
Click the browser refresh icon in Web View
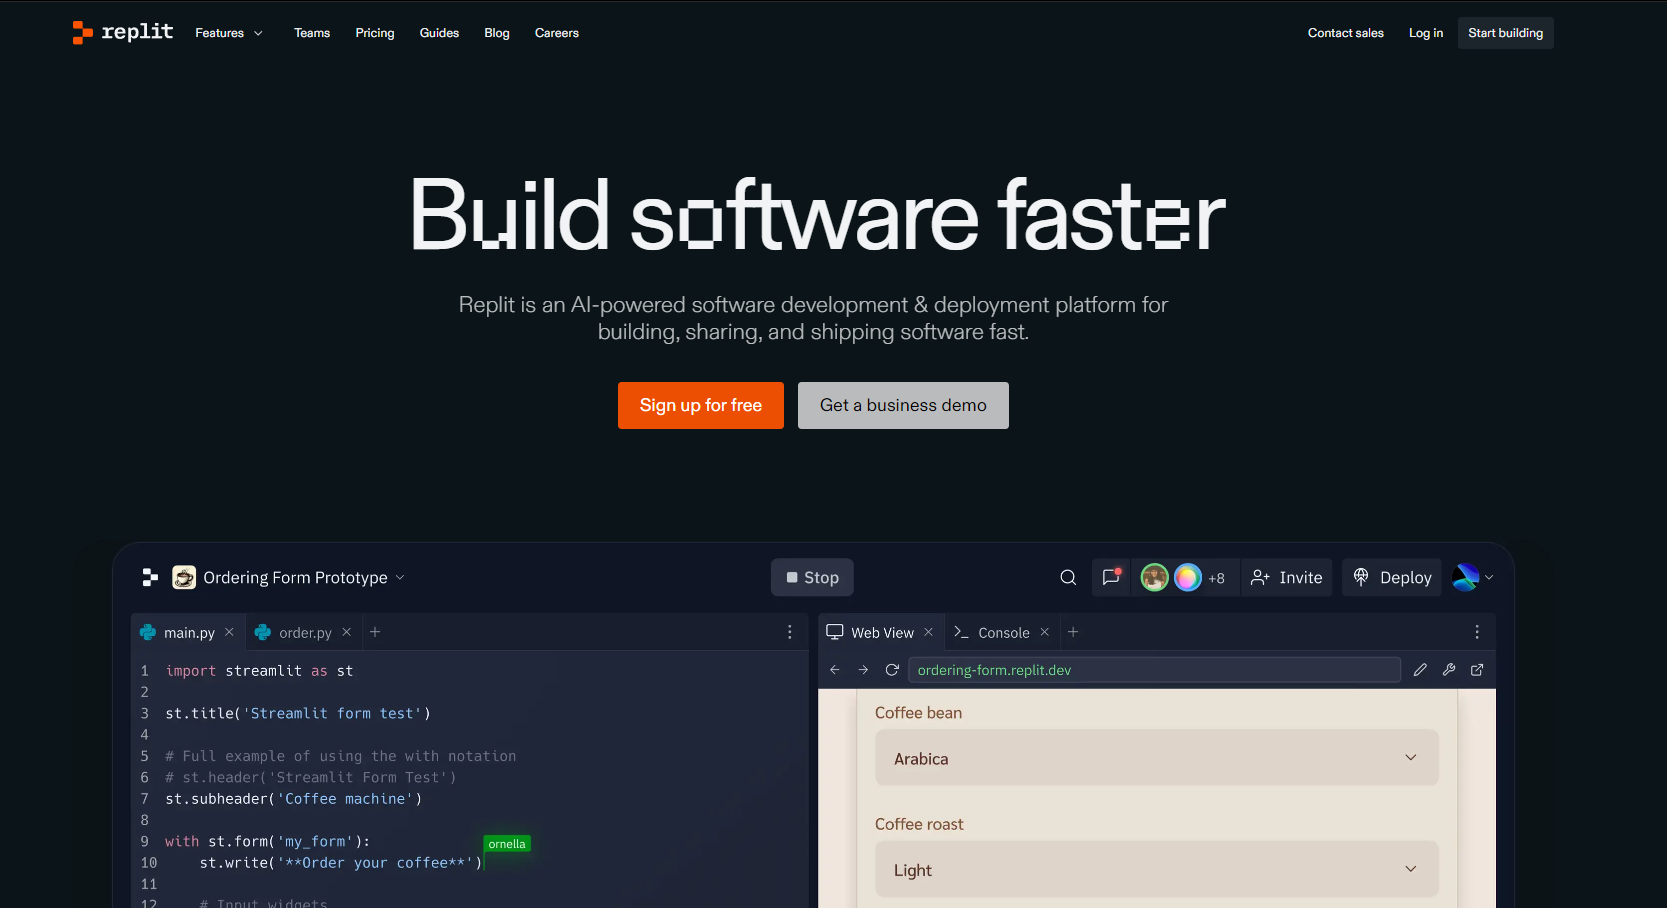click(892, 670)
